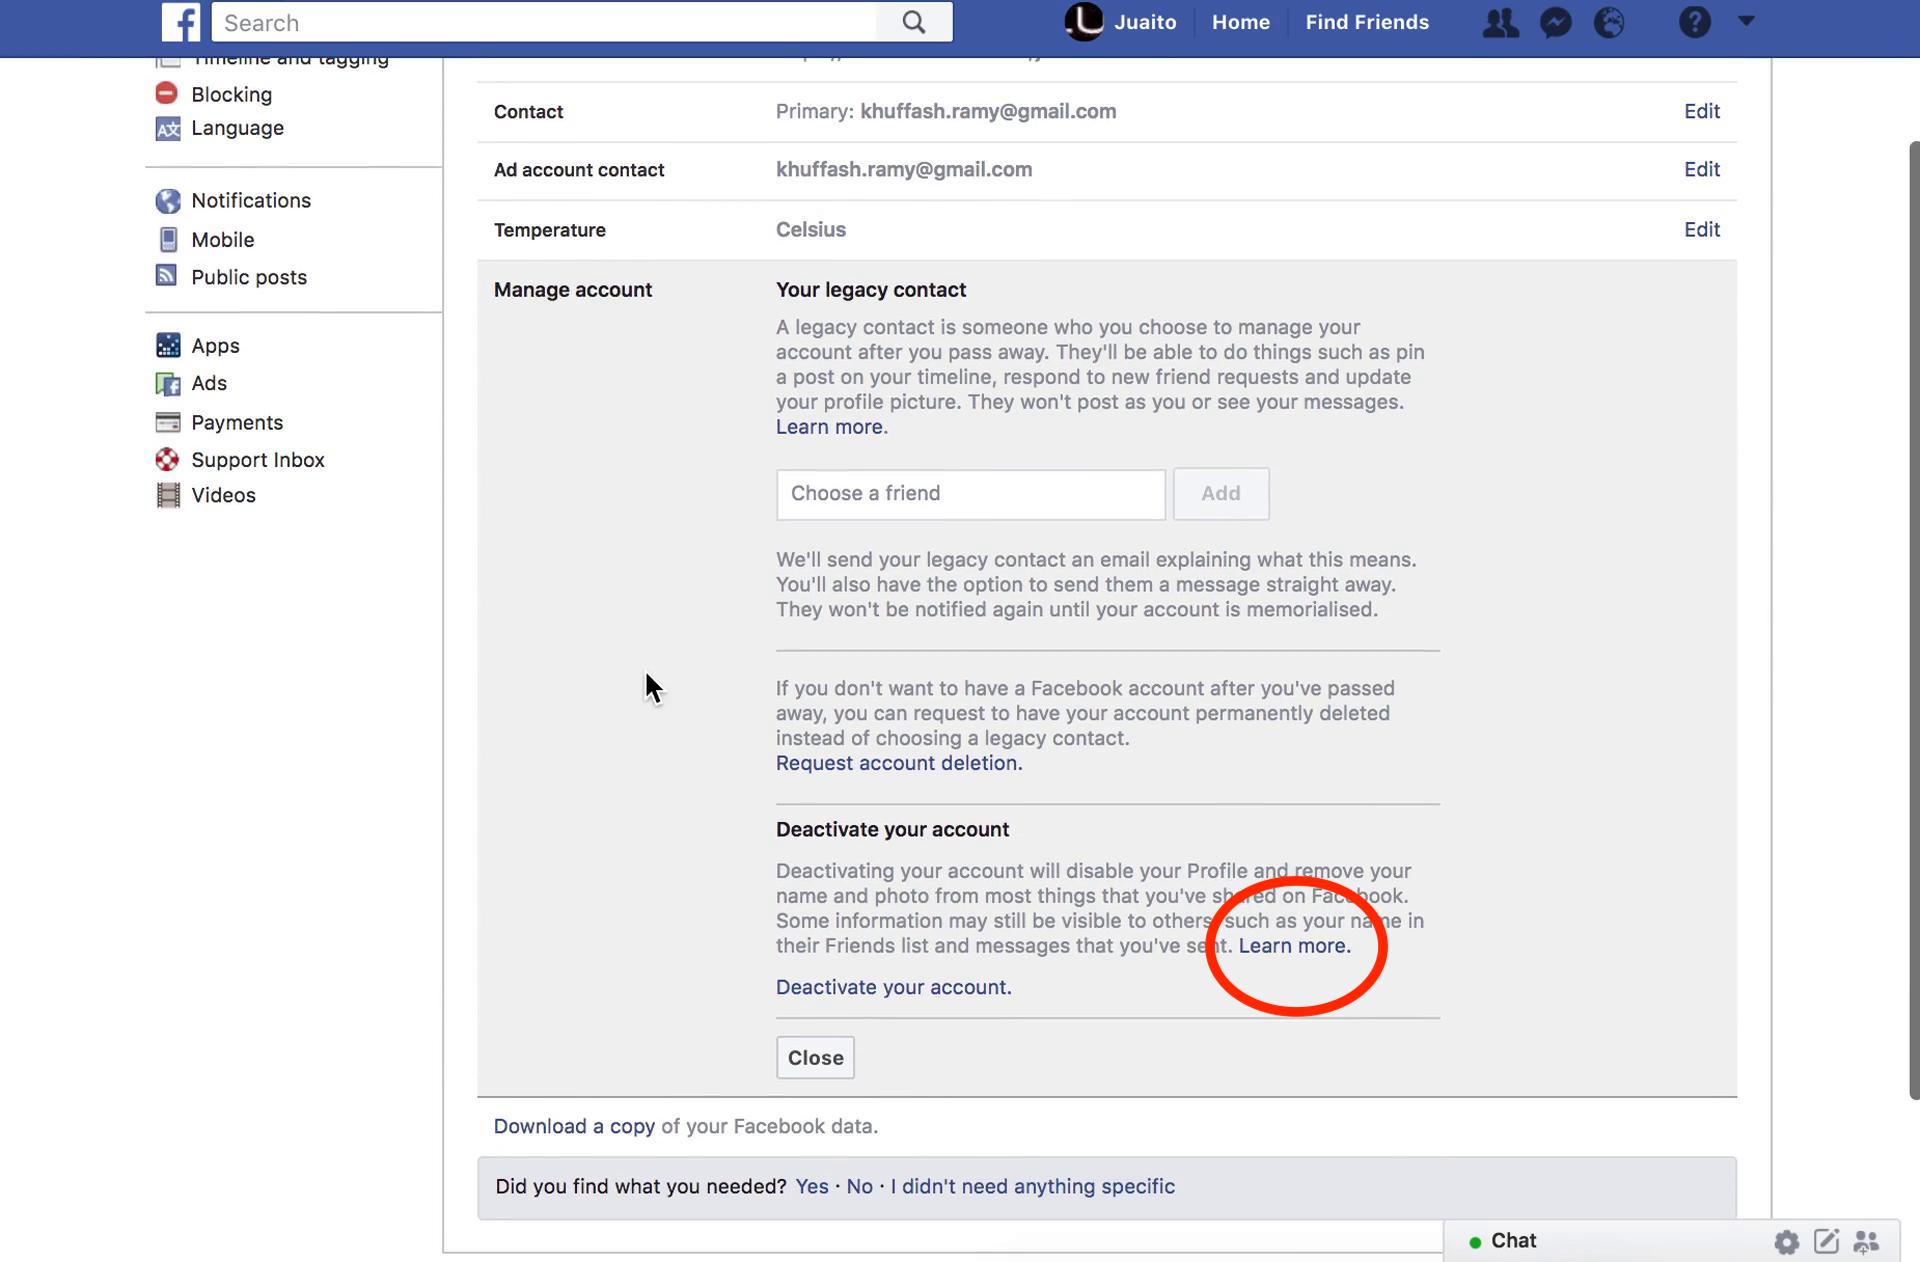Viewport: 1920px width, 1262px height.
Task: Click the new message compose icon
Action: (x=1826, y=1241)
